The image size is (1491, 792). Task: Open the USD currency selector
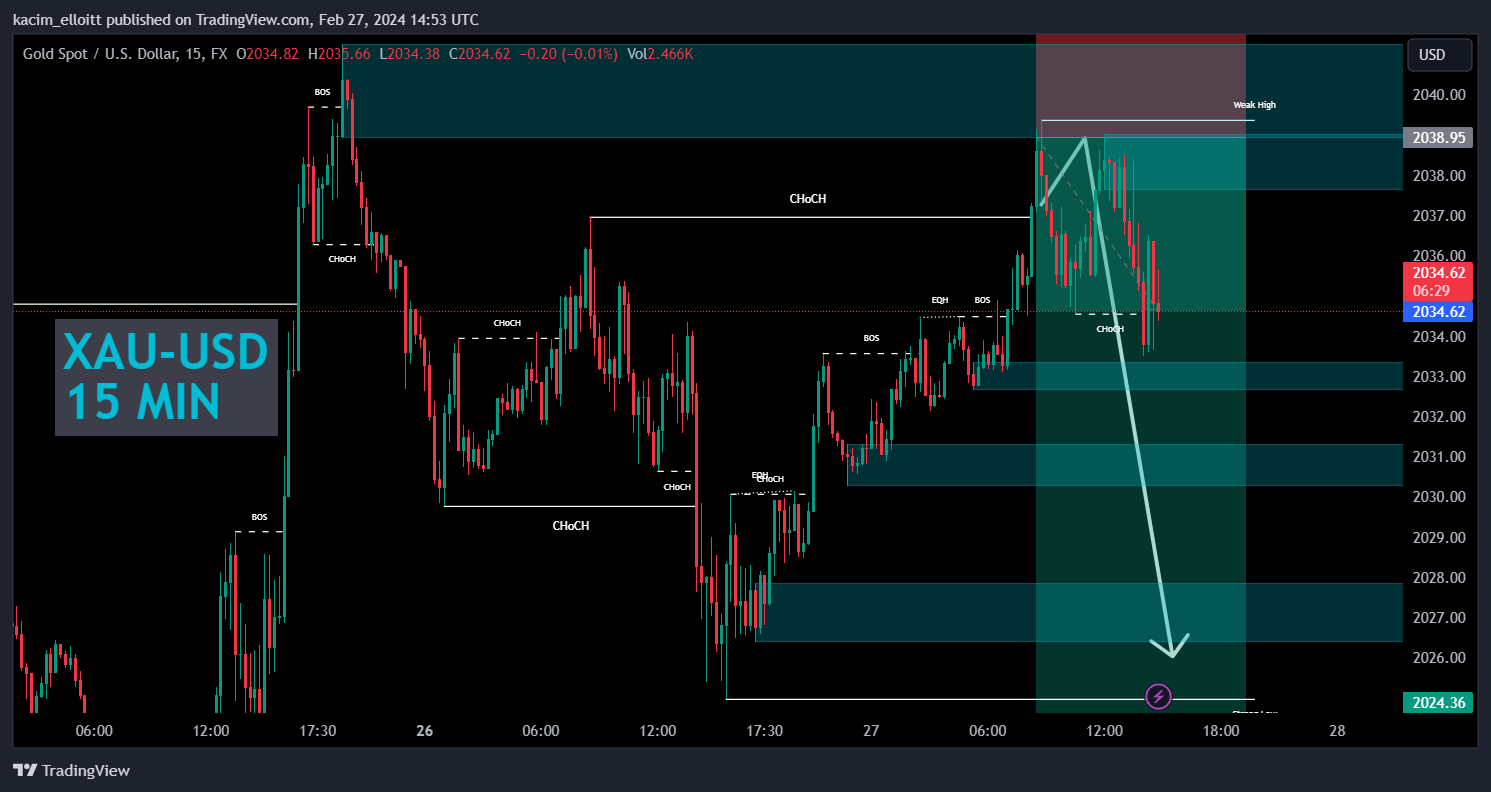(1440, 55)
